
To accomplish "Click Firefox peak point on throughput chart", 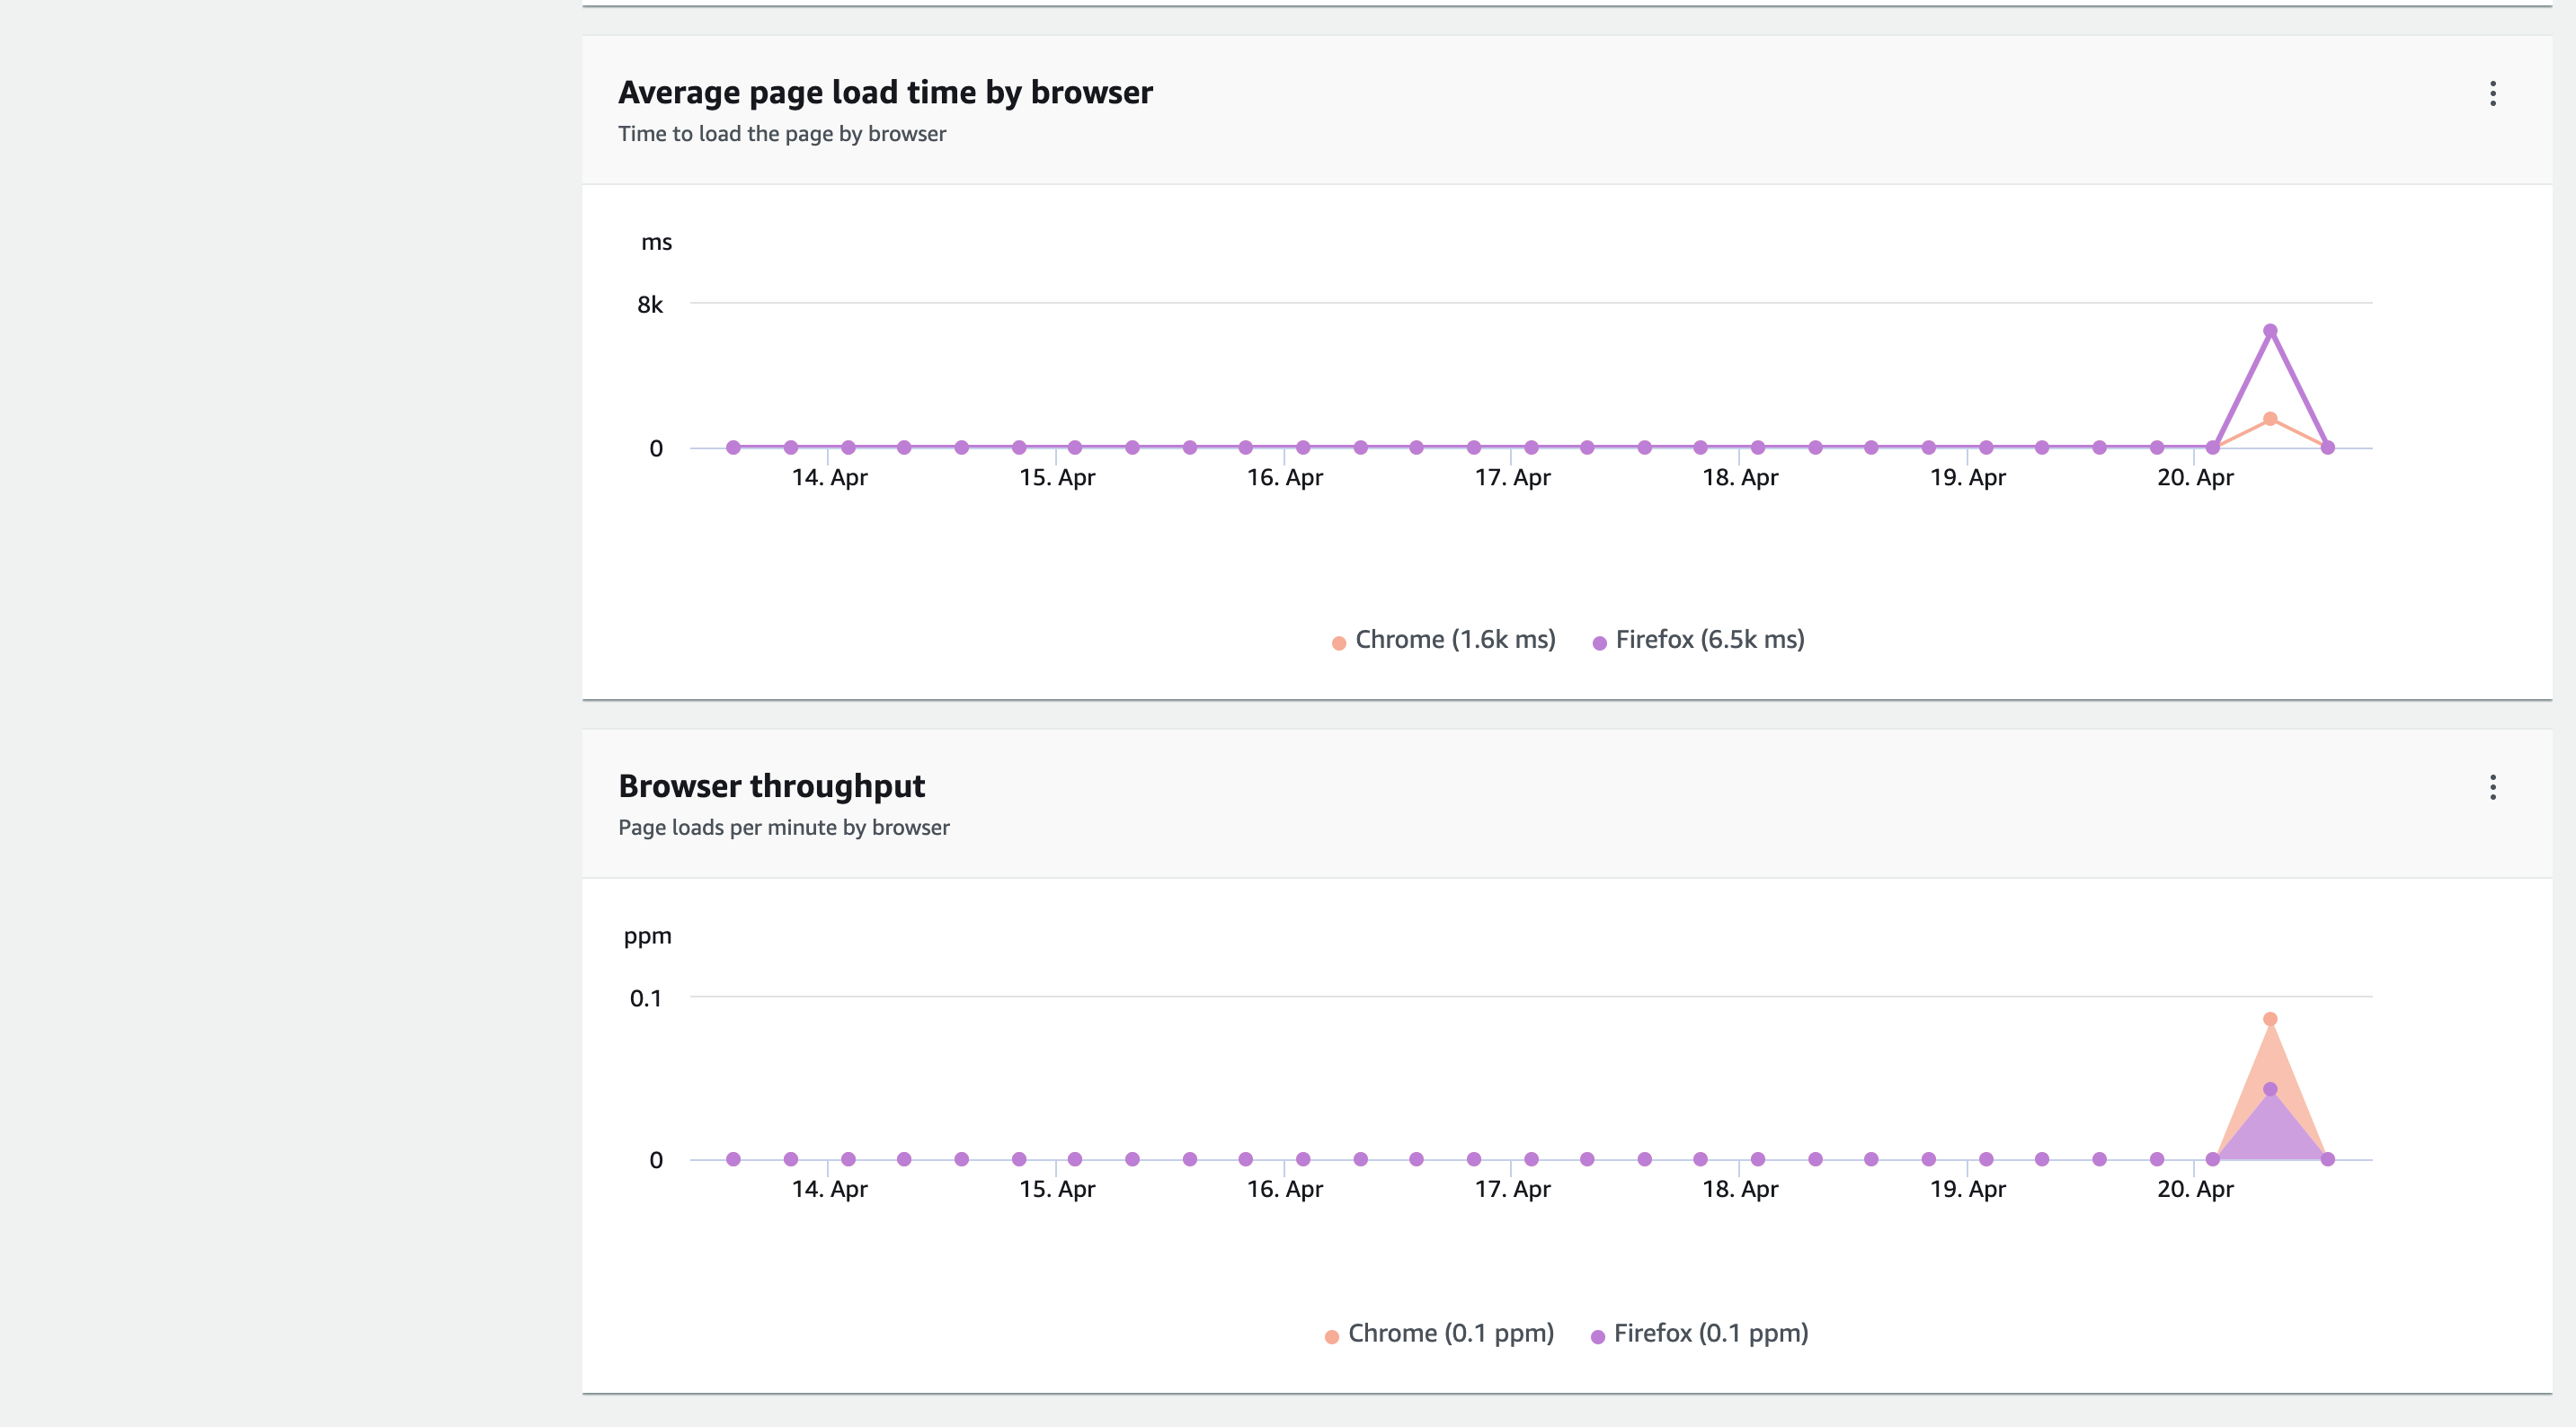I will click(x=2270, y=1090).
